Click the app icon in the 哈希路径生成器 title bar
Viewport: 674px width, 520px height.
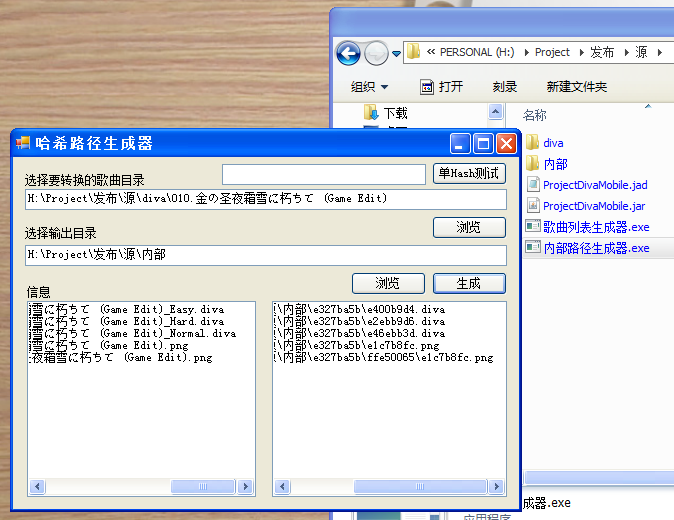click(23, 143)
